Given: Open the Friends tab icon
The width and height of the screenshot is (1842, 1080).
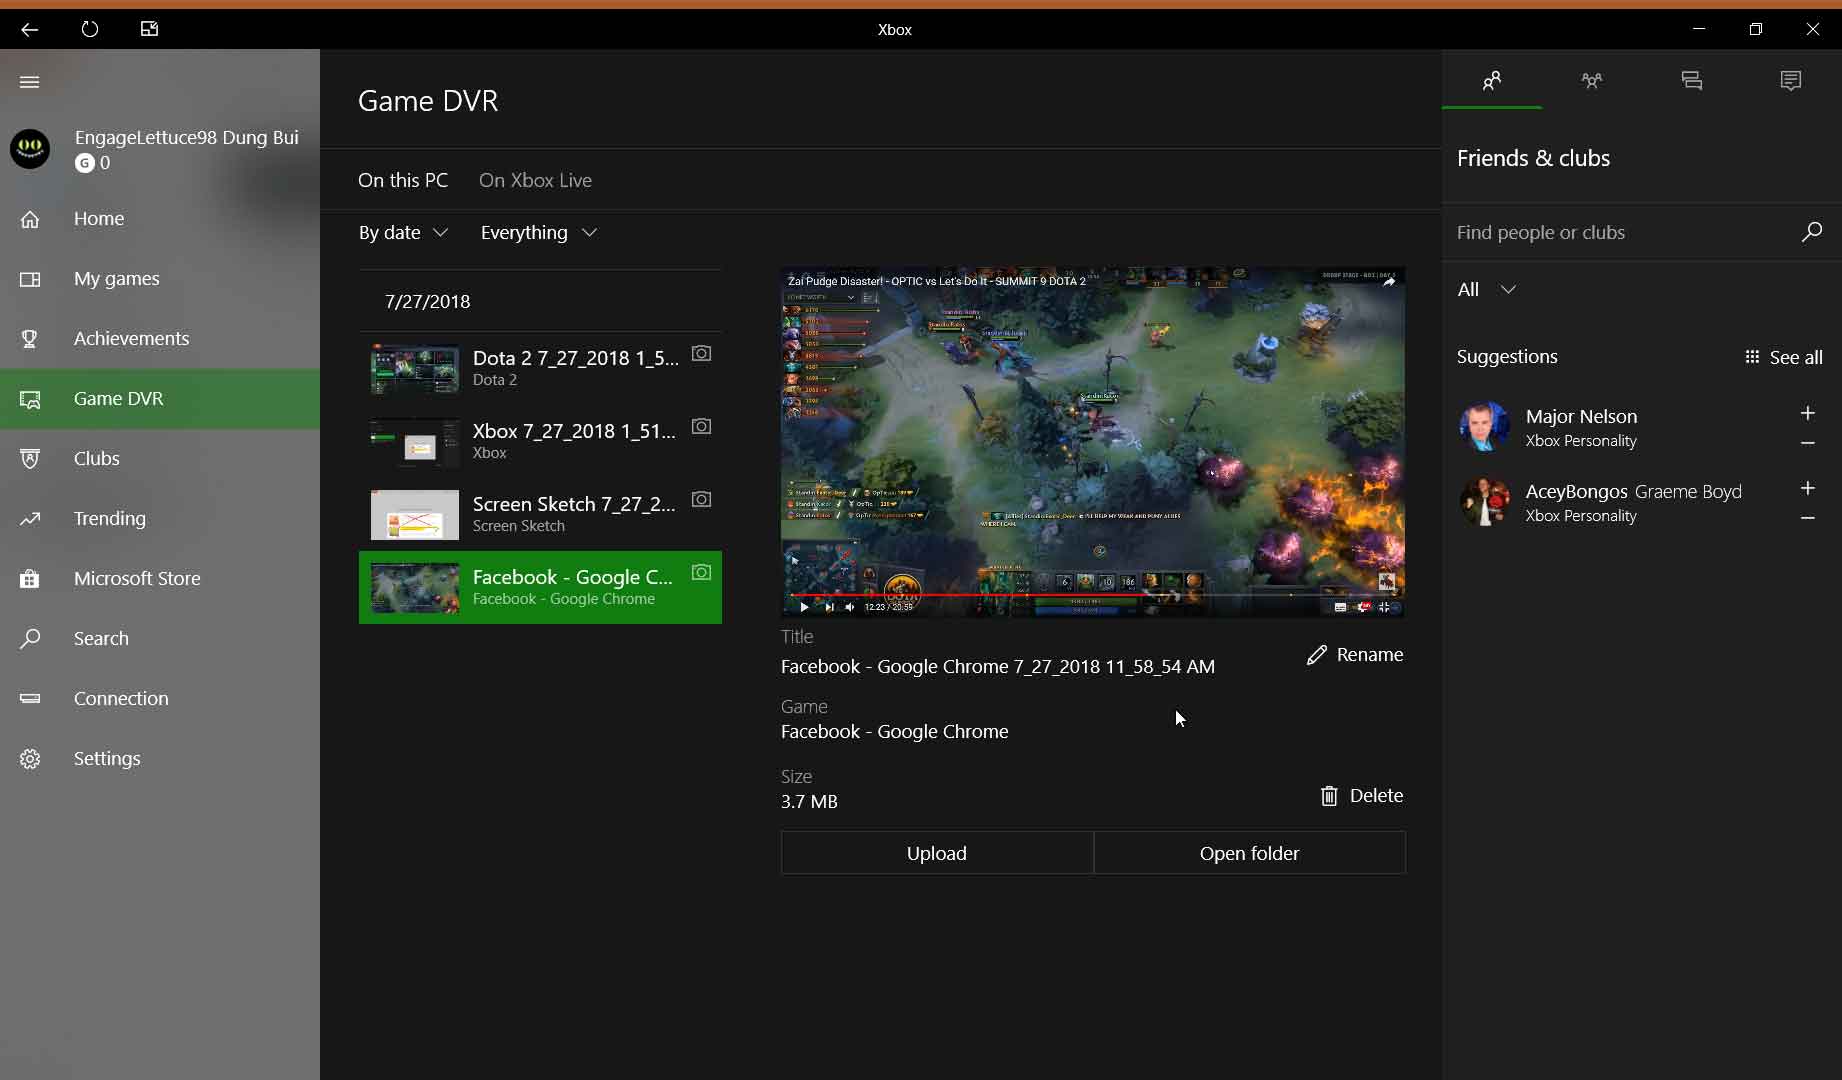Looking at the screenshot, I should pos(1492,81).
